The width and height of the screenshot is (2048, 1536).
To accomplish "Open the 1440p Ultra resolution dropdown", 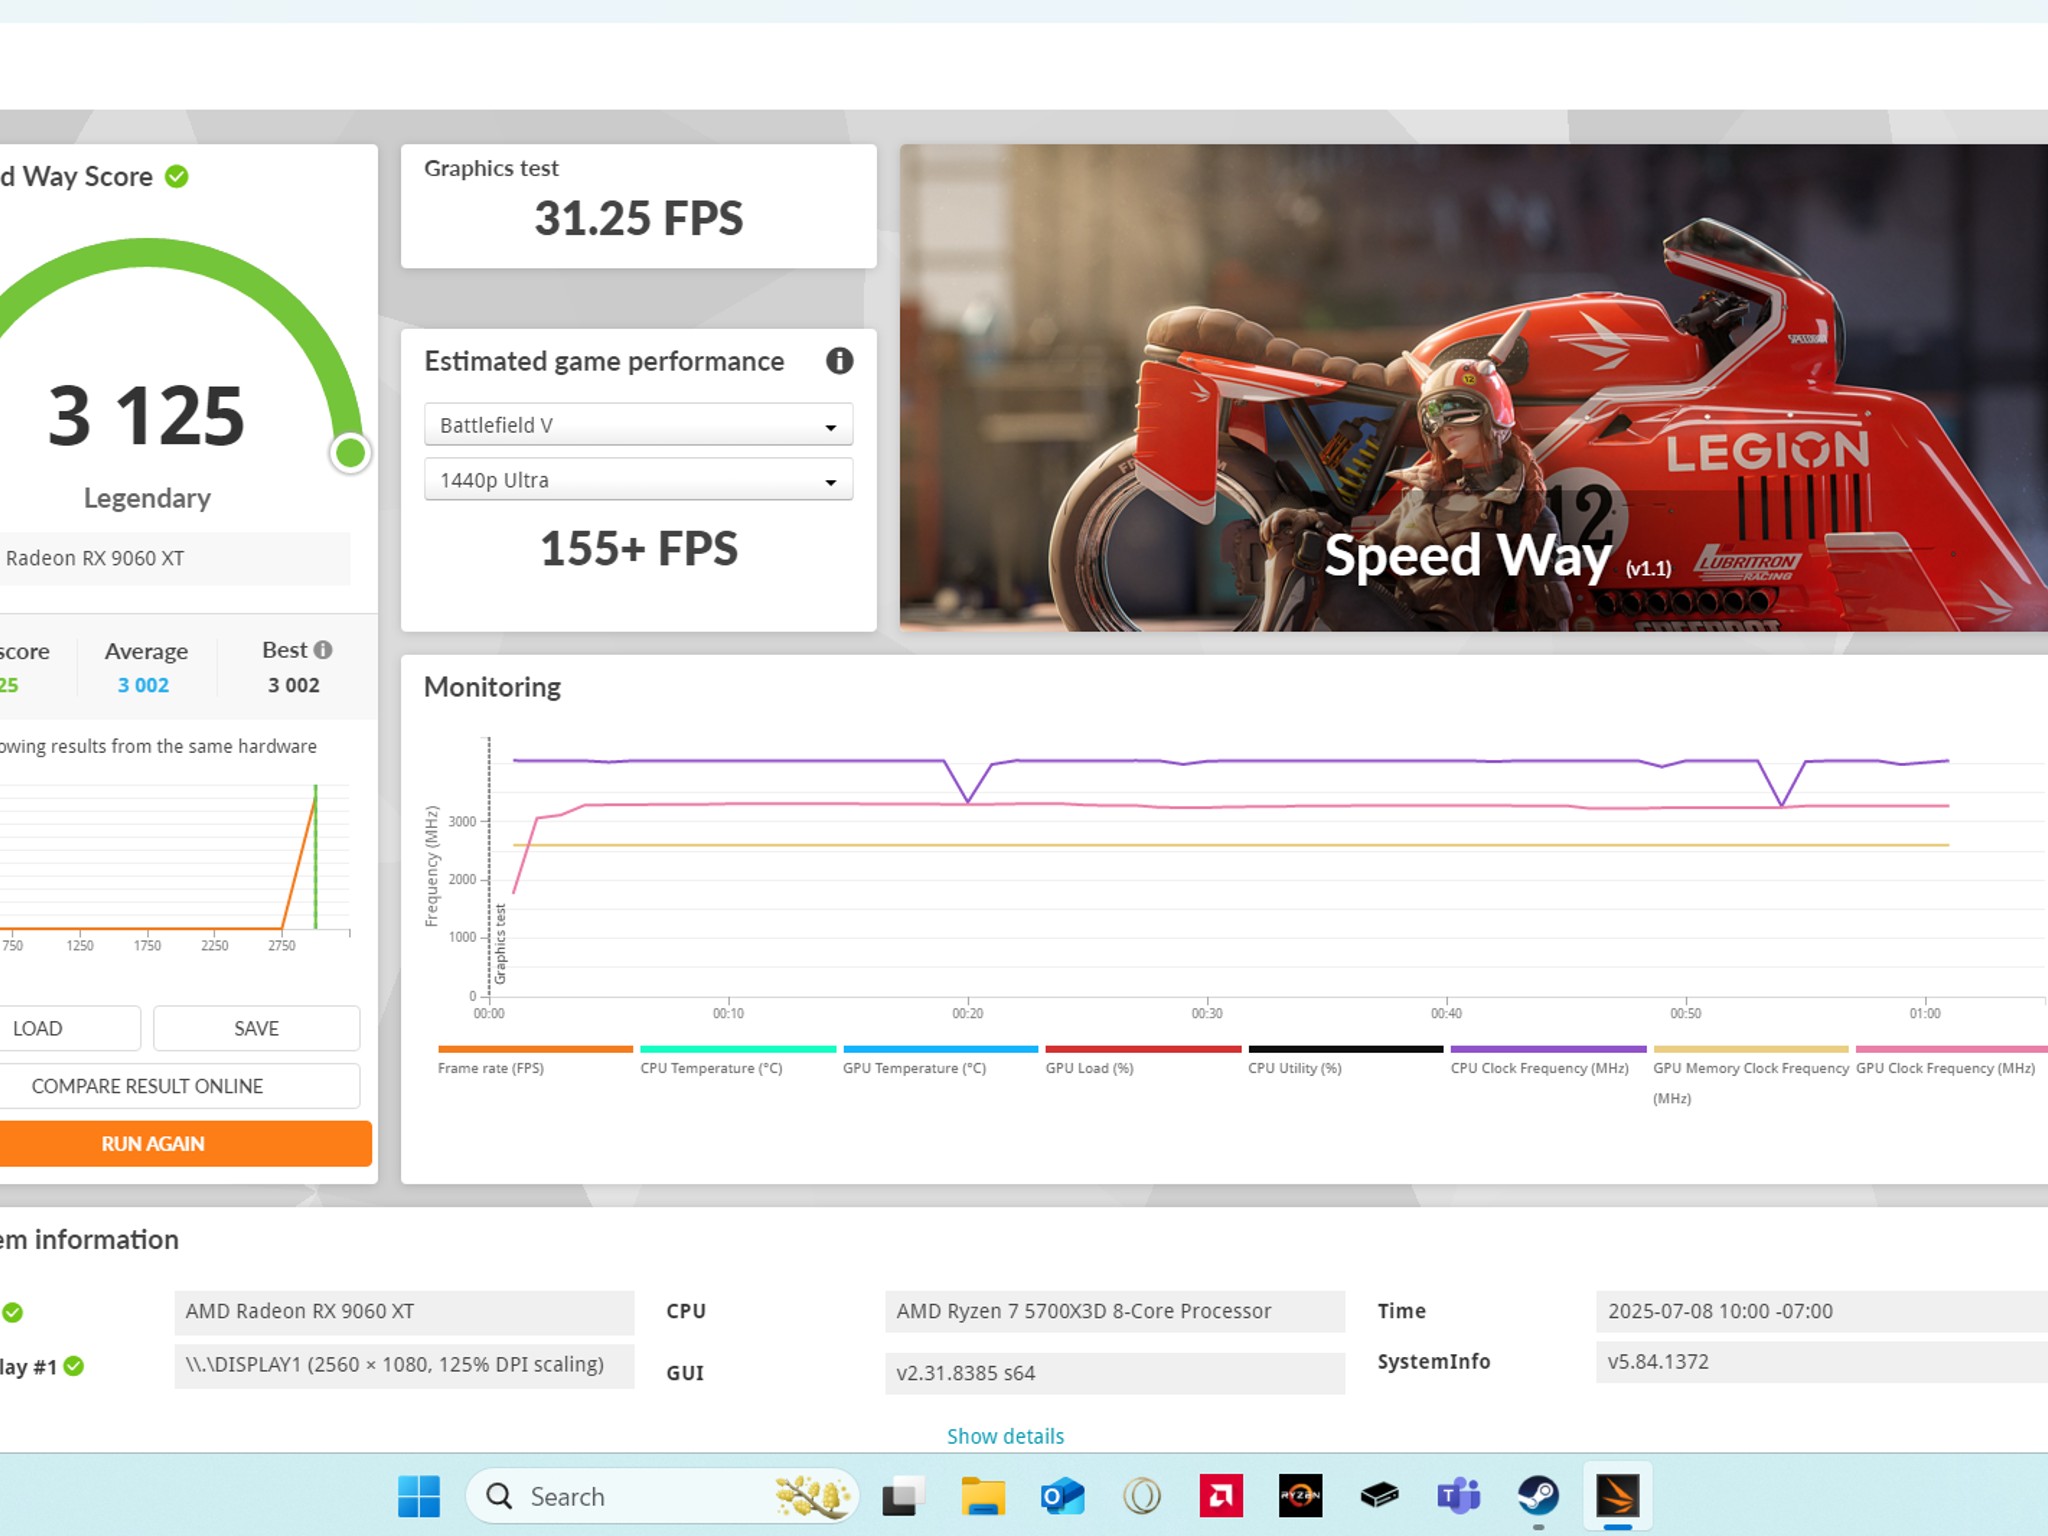I will pyautogui.click(x=638, y=480).
